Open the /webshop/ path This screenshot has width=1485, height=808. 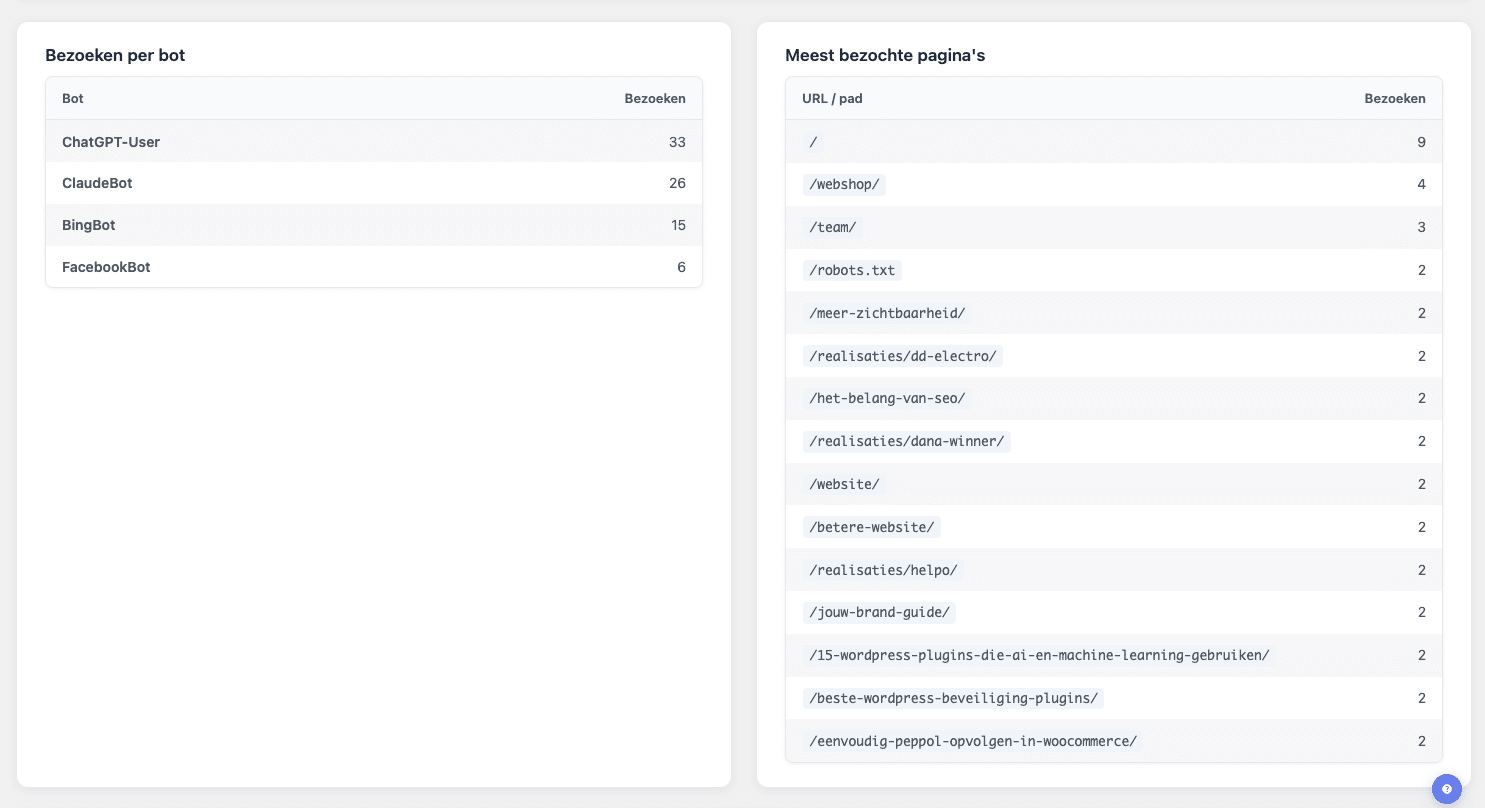click(844, 185)
